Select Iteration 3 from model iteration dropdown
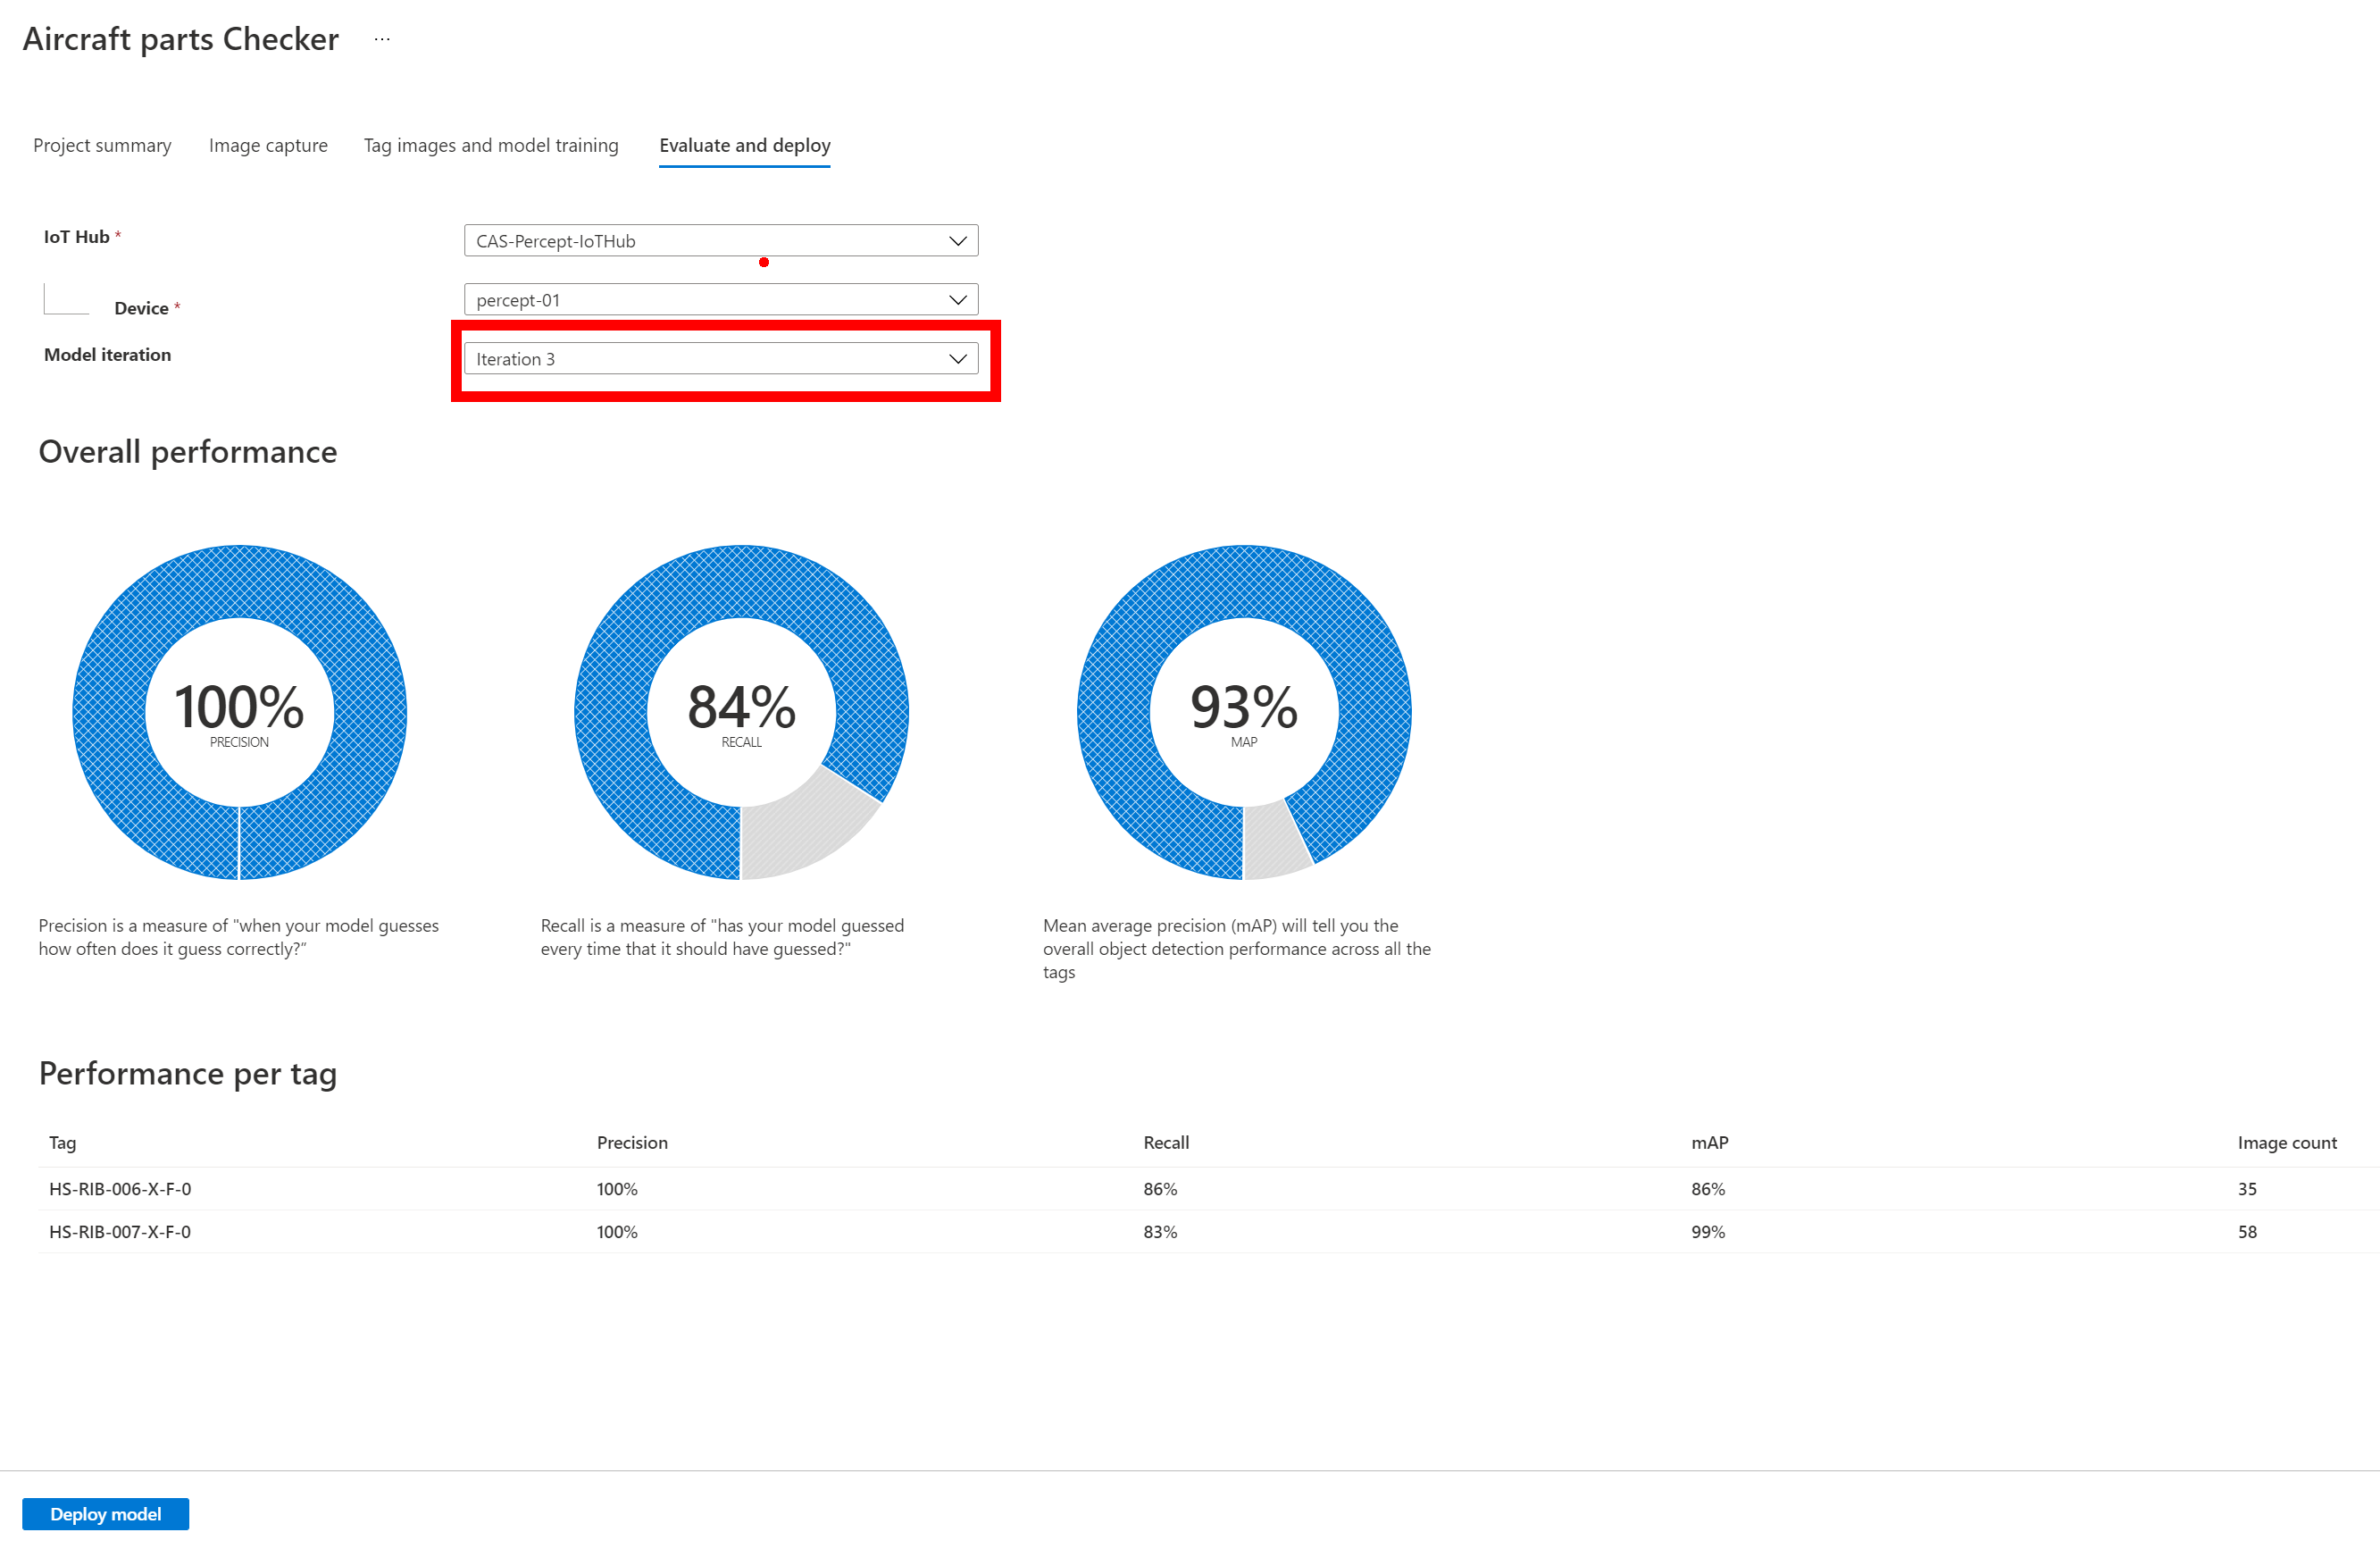 (718, 359)
